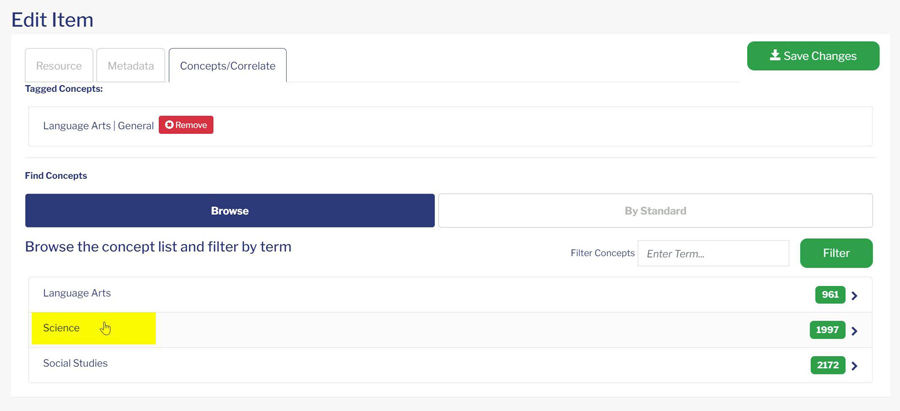Viewport: 900px width, 411px height.
Task: Focus the Filter Concepts term field
Action: 713,254
